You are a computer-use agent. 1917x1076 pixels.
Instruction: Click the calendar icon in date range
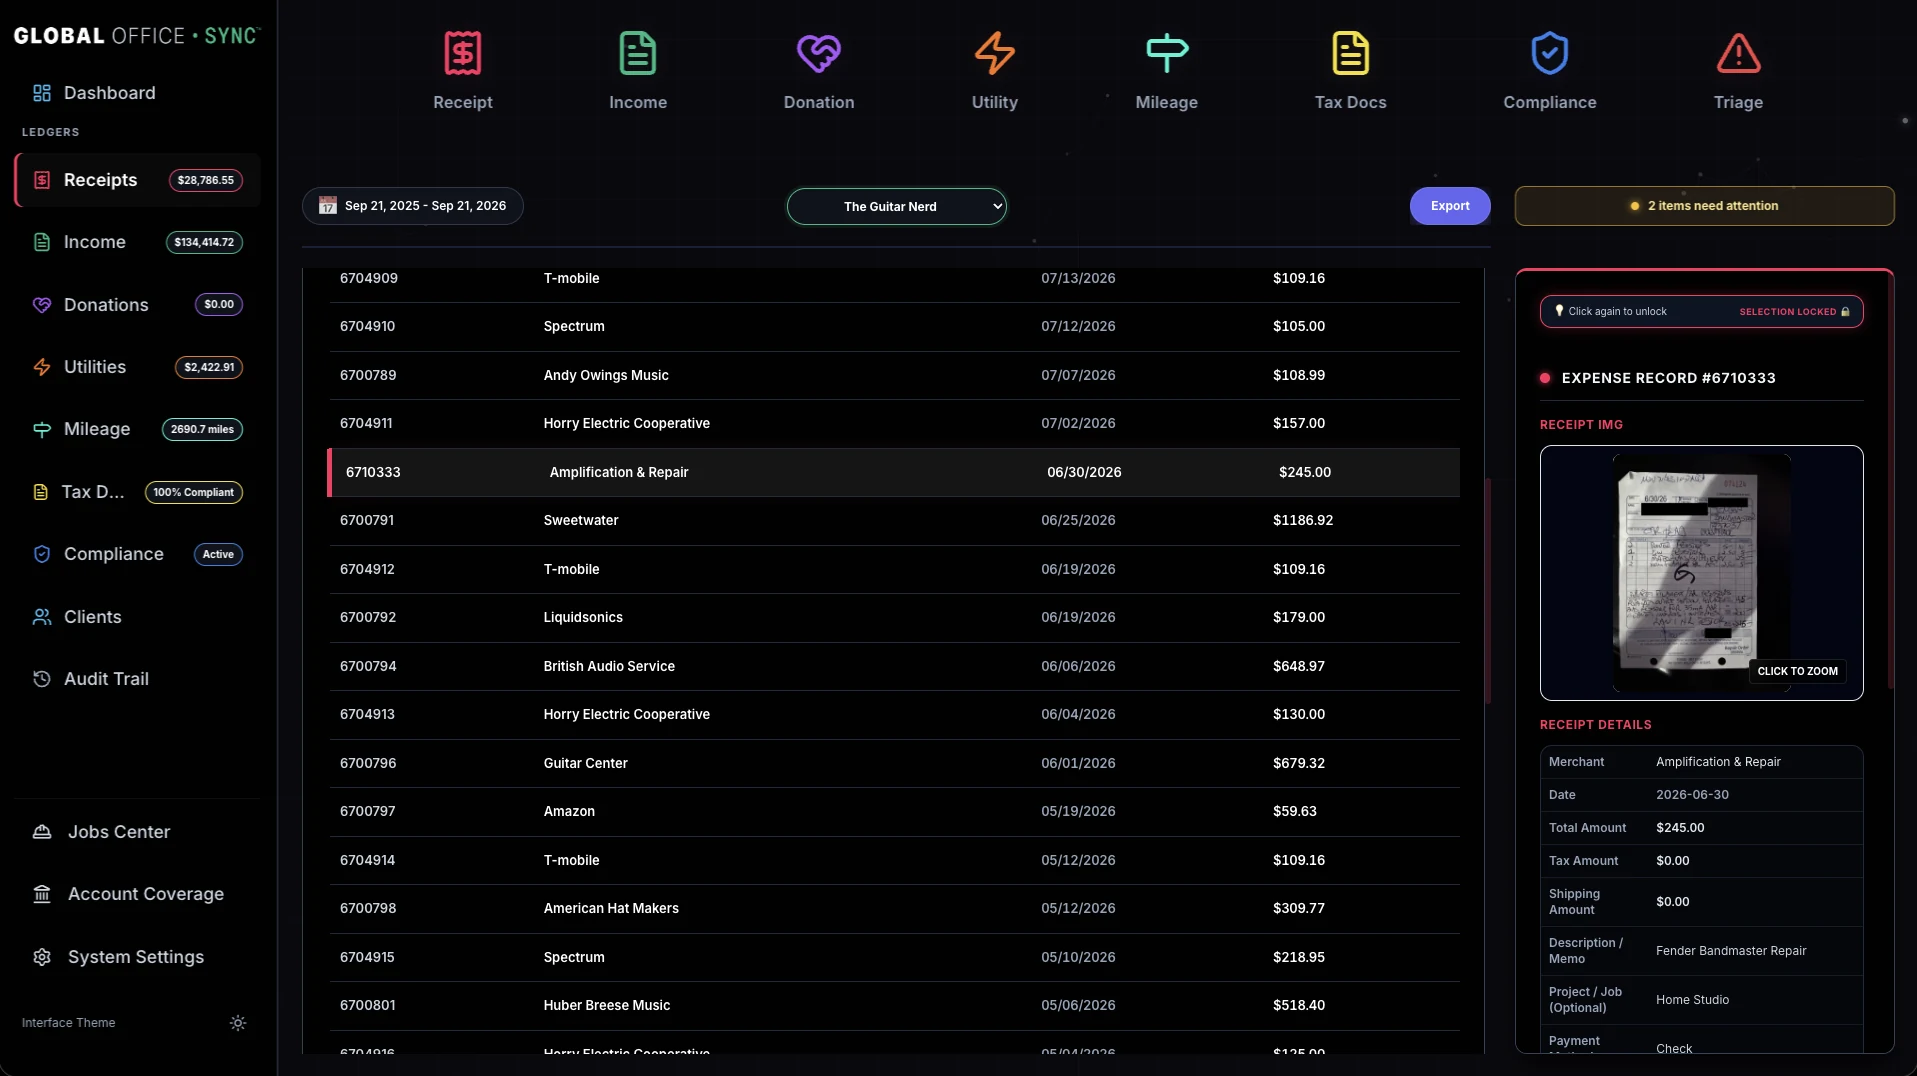pyautogui.click(x=328, y=206)
